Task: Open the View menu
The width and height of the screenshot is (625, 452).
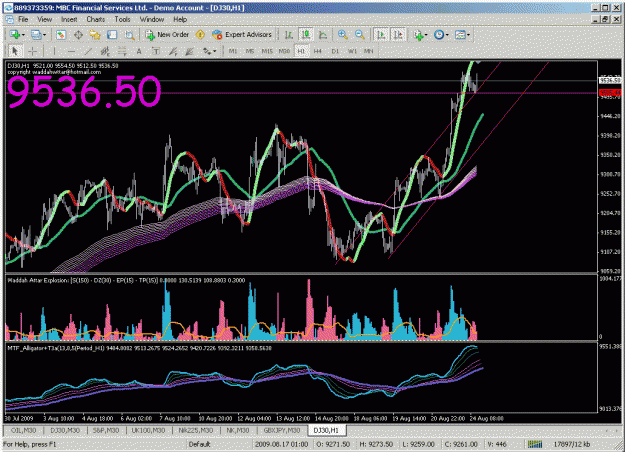Action: click(44, 19)
